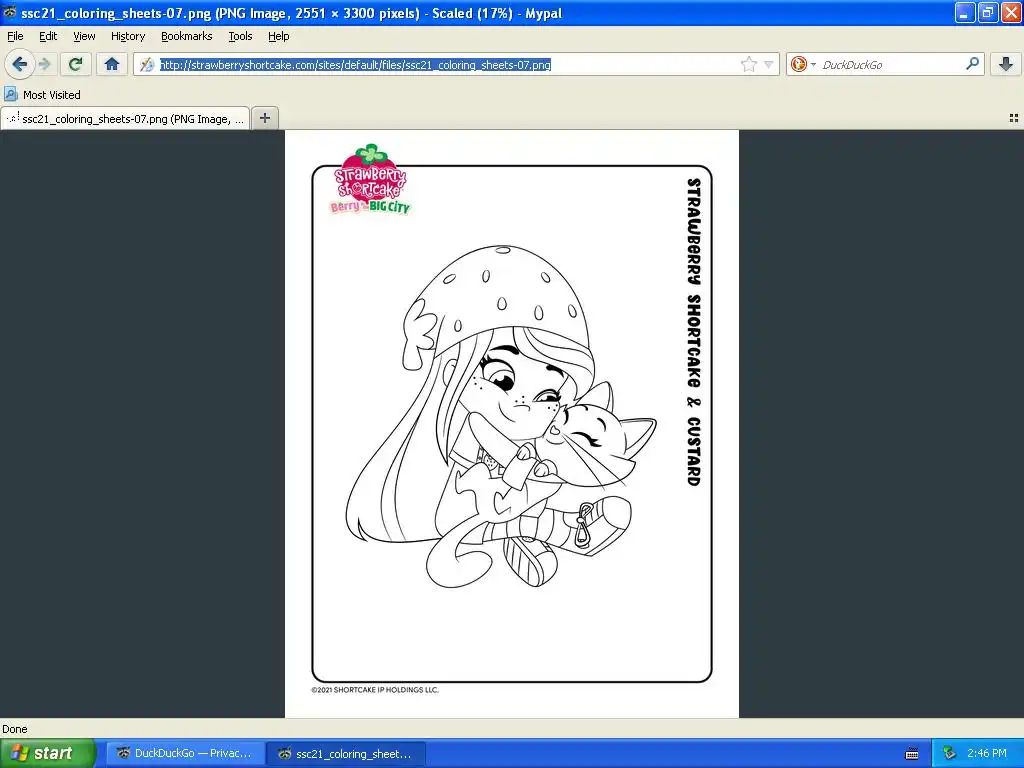Open the address bar history dropdown
The image size is (1024, 768).
[x=769, y=65]
